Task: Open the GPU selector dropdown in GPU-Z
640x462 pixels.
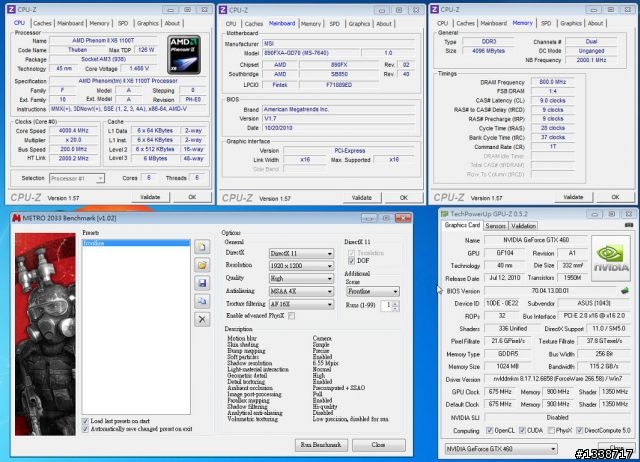Action: 501,449
